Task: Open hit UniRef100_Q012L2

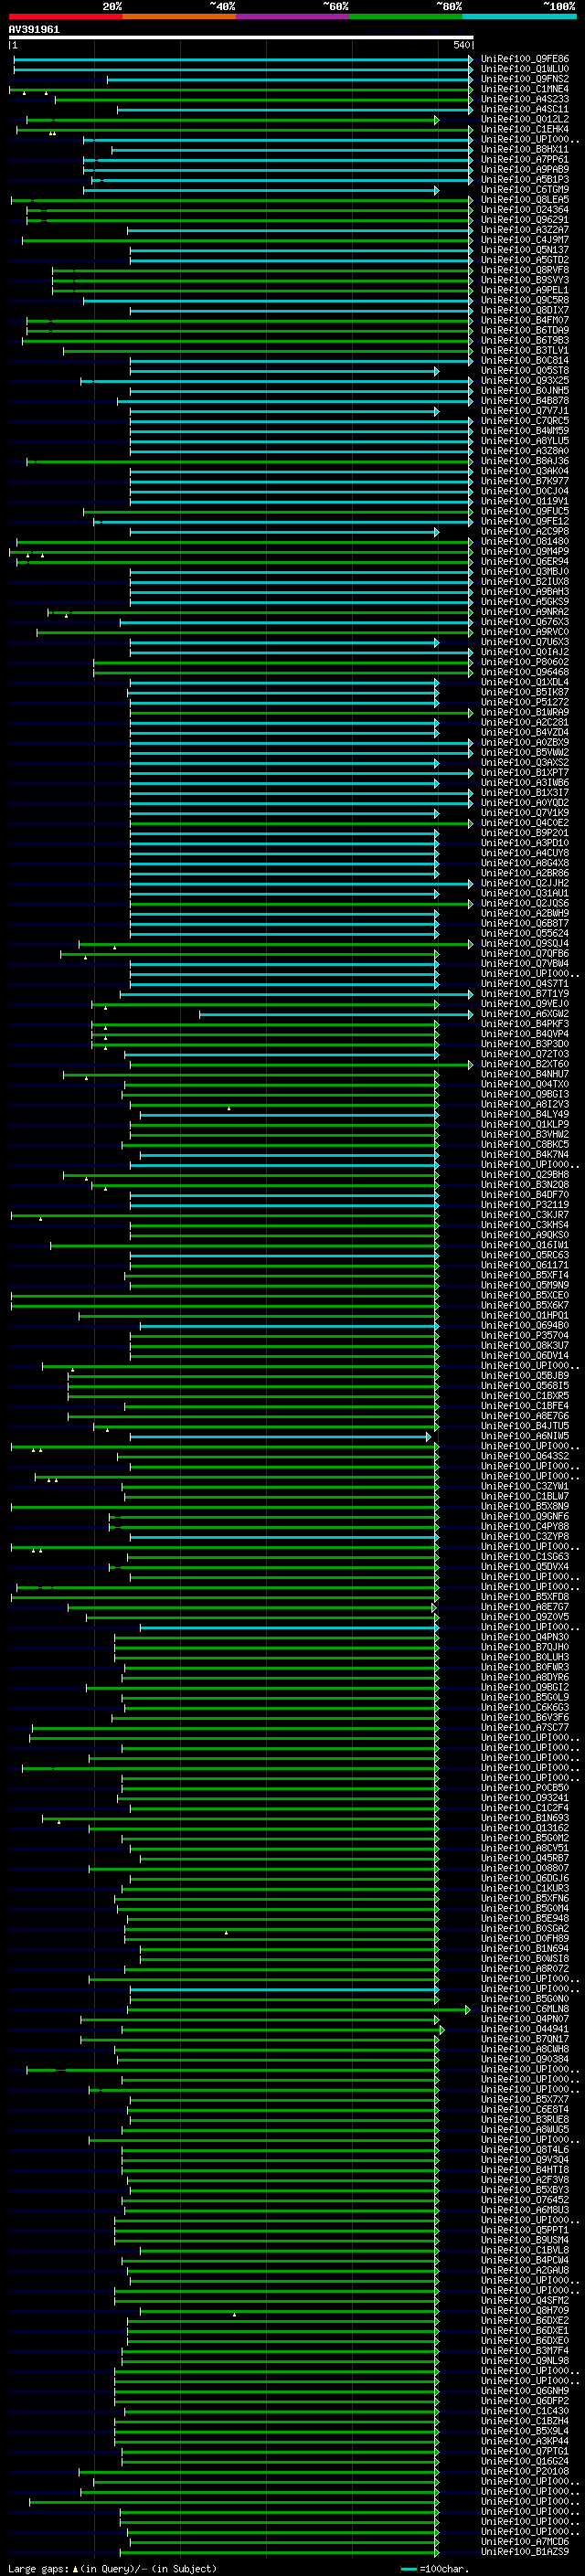Action: pos(525,119)
